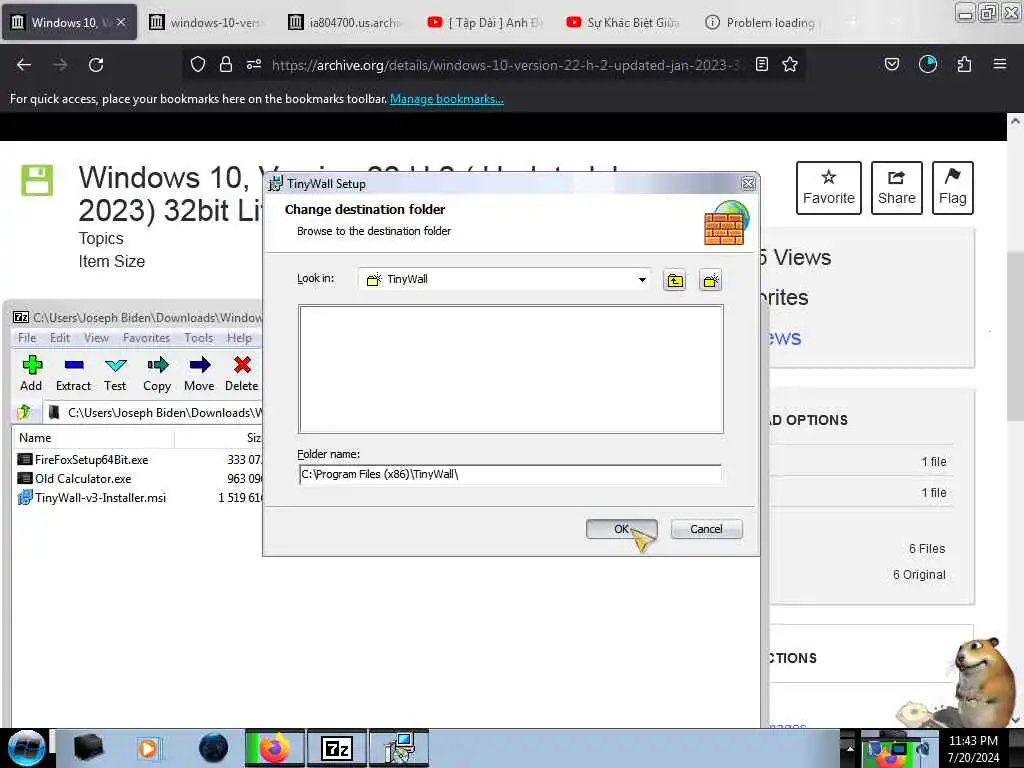Bookmark this page with star icon
The height and width of the screenshot is (768, 1024).
[790, 65]
